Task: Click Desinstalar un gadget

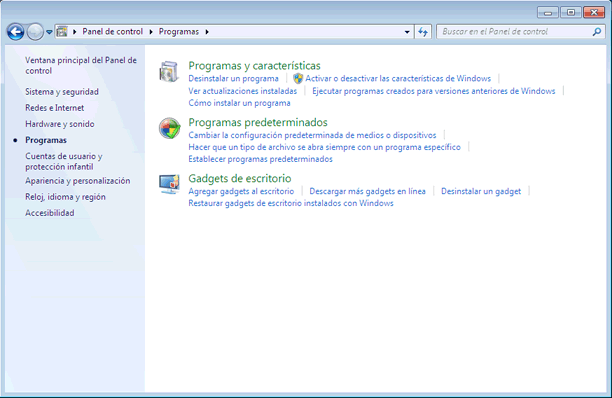Action: [x=481, y=191]
